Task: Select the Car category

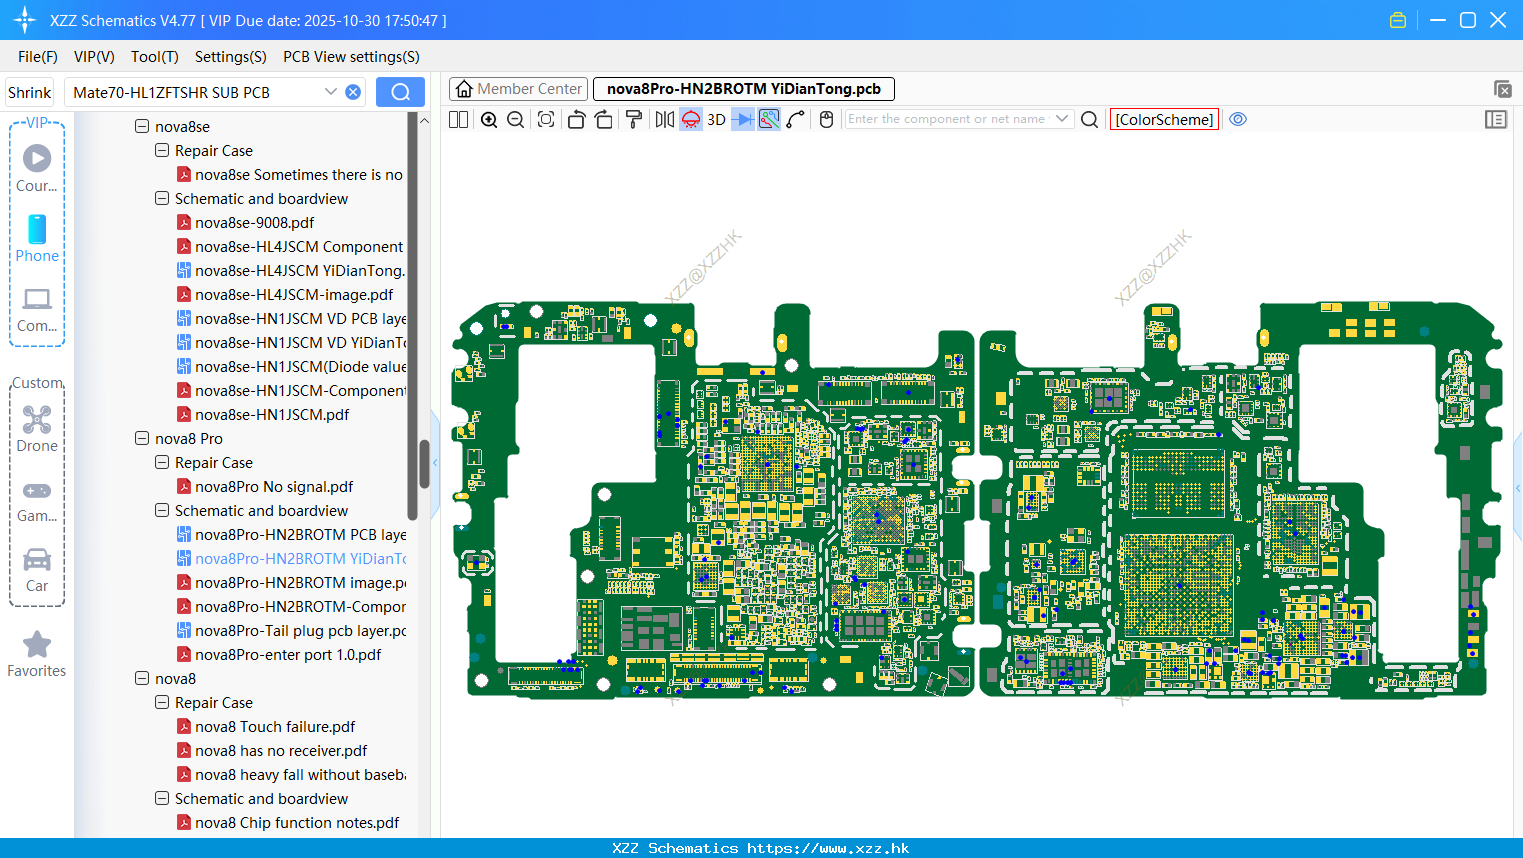Action: click(x=37, y=570)
